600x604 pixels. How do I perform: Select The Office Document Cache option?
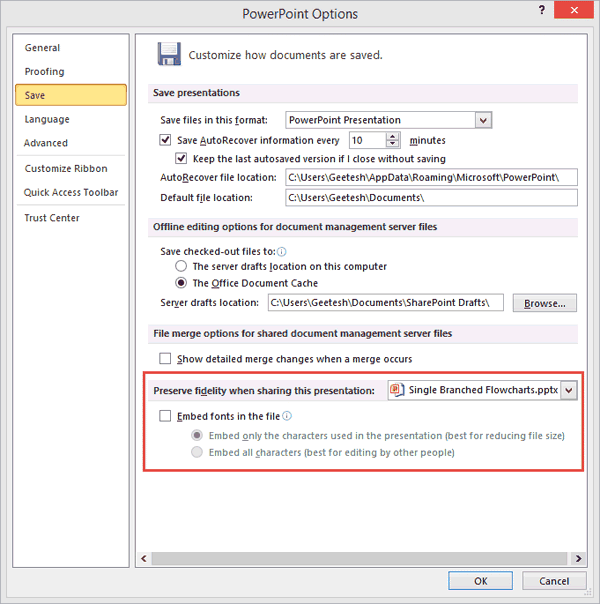coord(181,283)
